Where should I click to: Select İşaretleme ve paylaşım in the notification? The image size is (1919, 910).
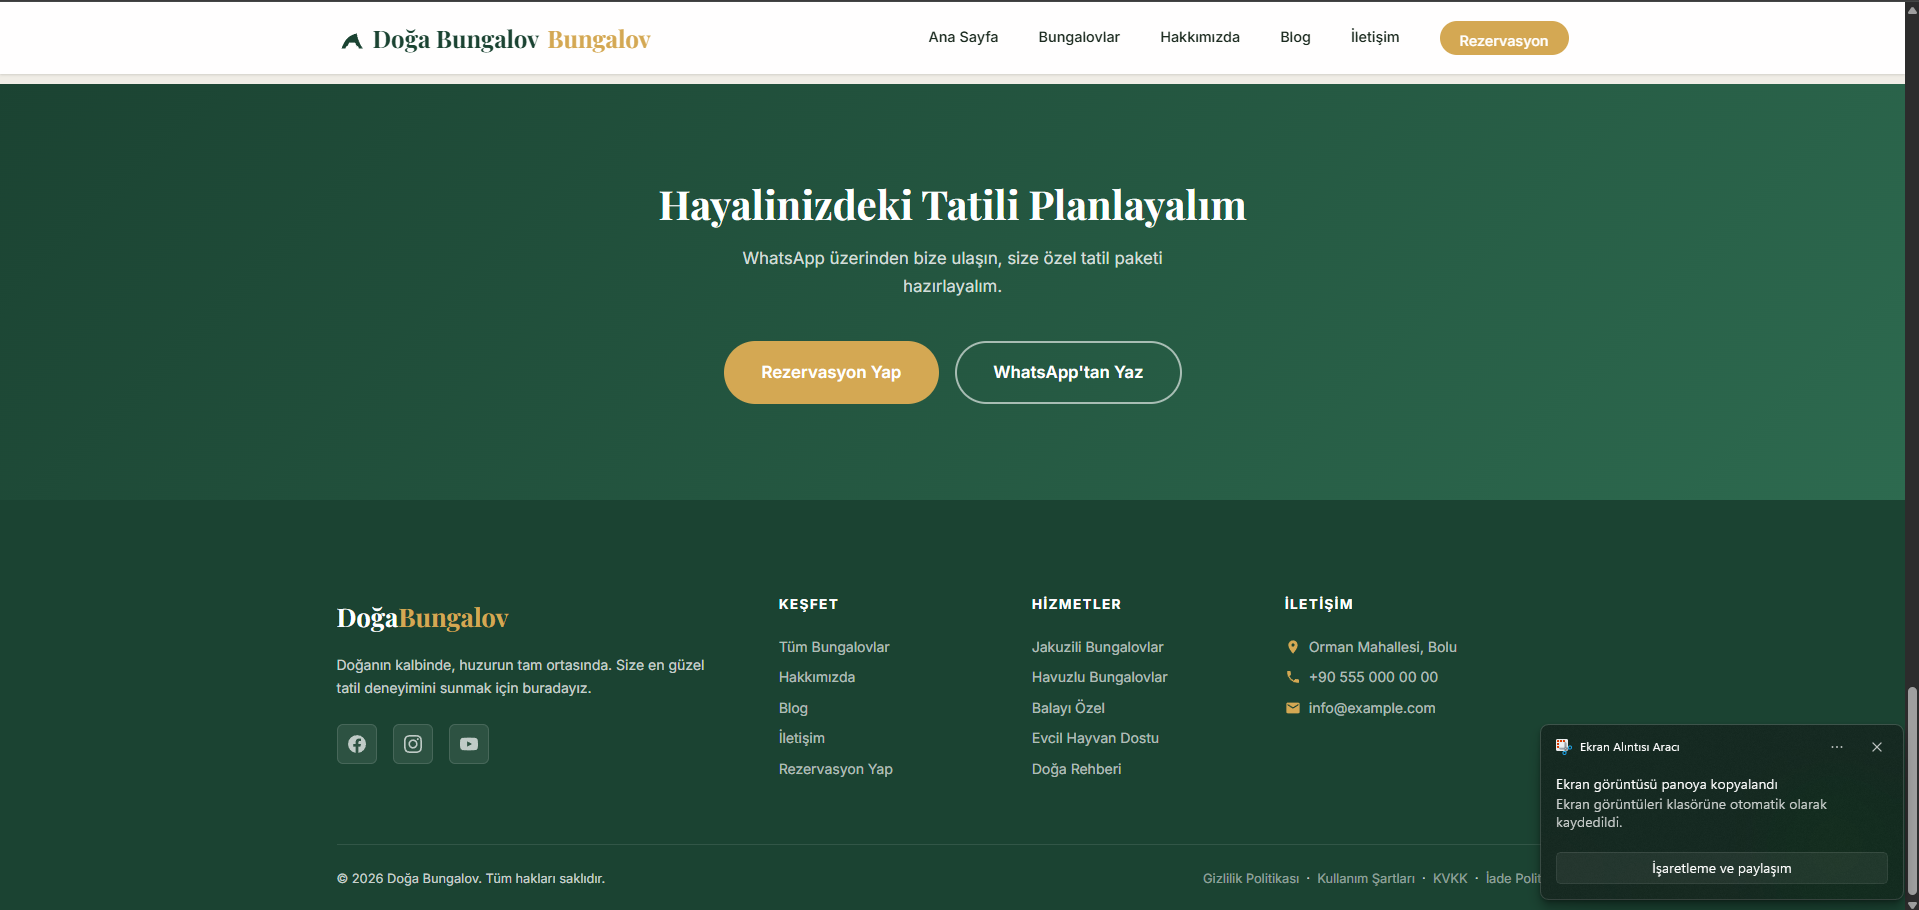1720,868
